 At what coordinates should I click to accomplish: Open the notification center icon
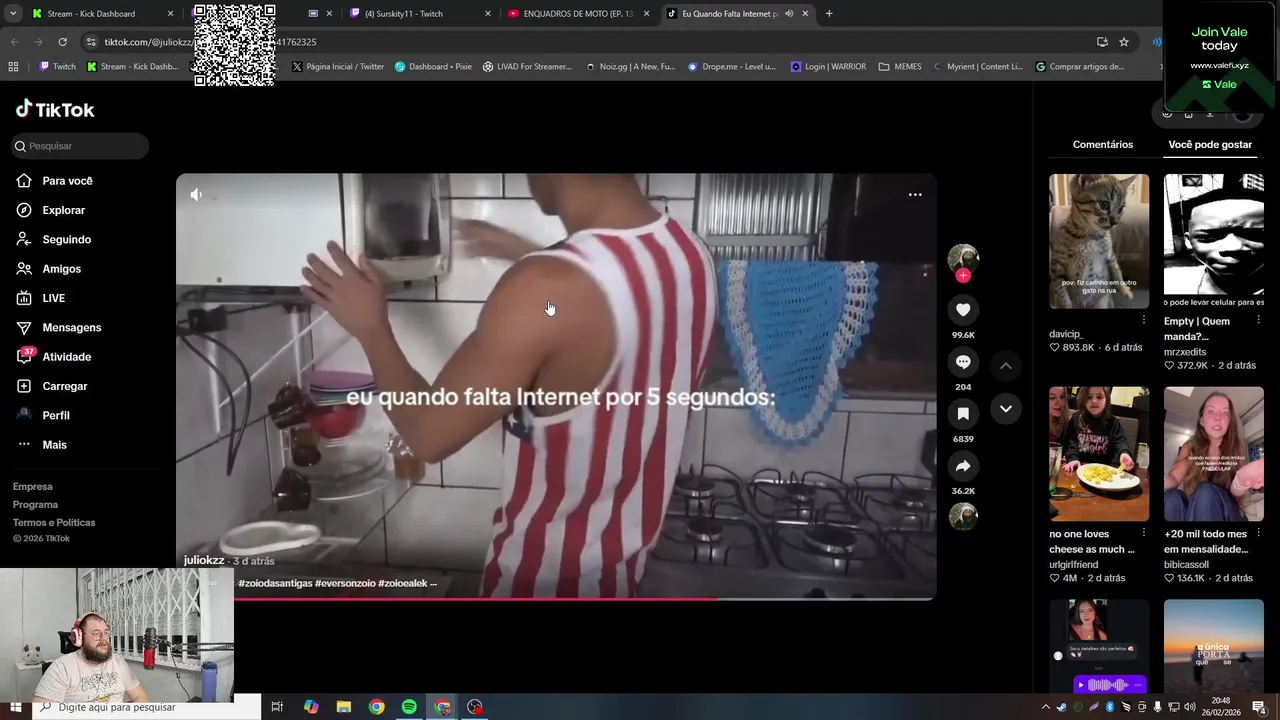pos(1259,707)
